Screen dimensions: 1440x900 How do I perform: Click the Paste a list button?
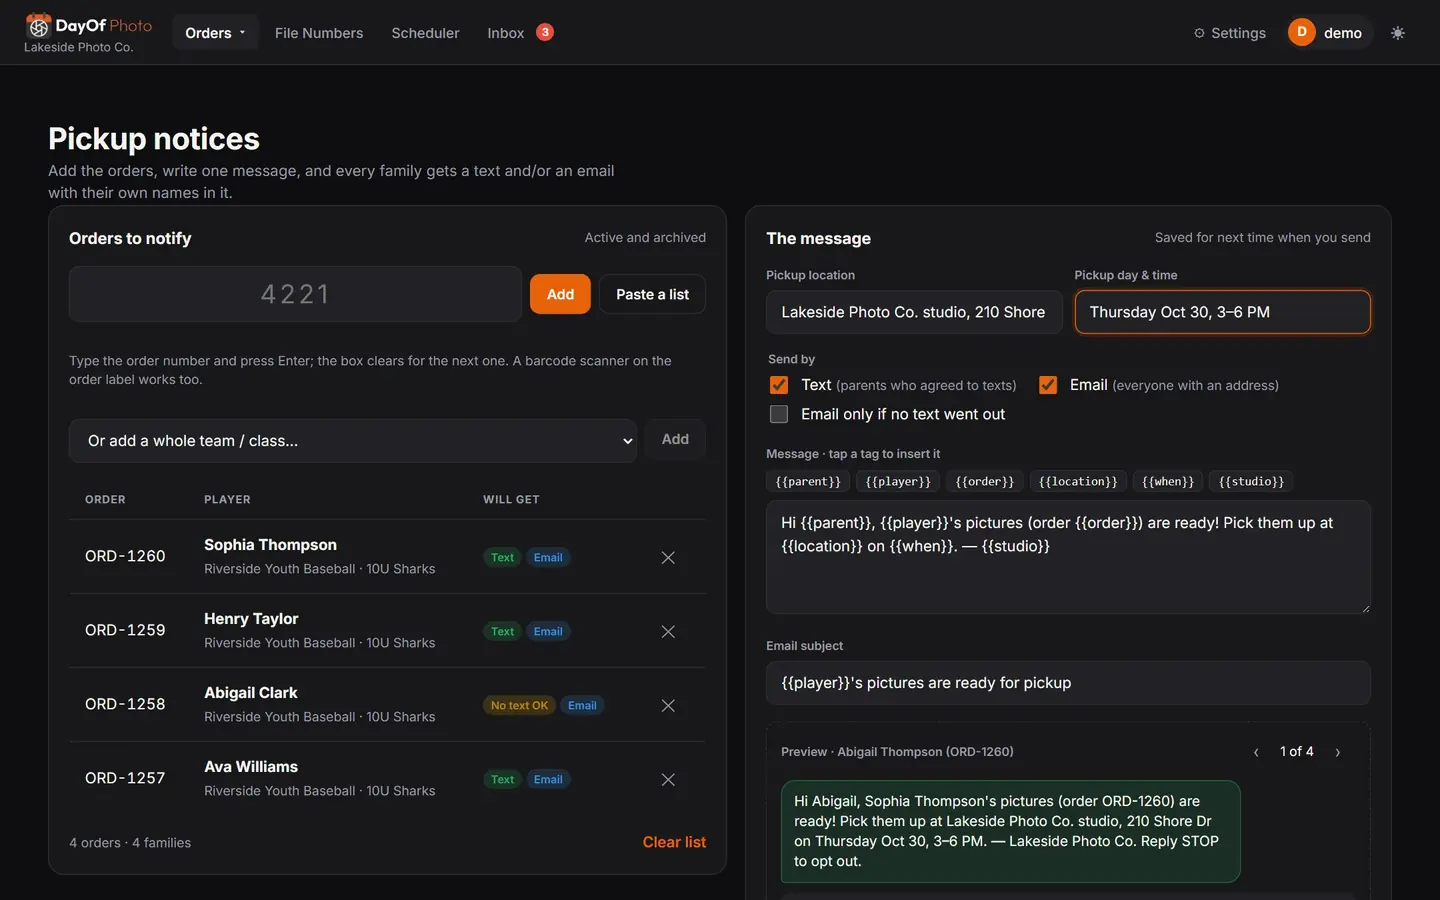point(652,294)
